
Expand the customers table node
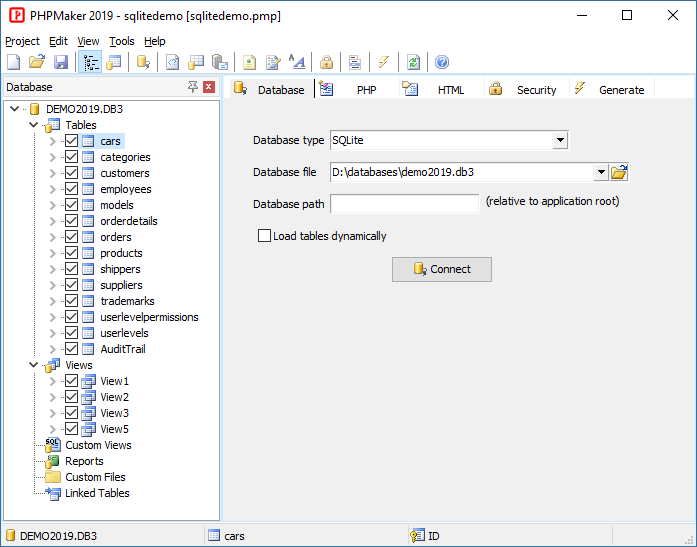tap(52, 173)
